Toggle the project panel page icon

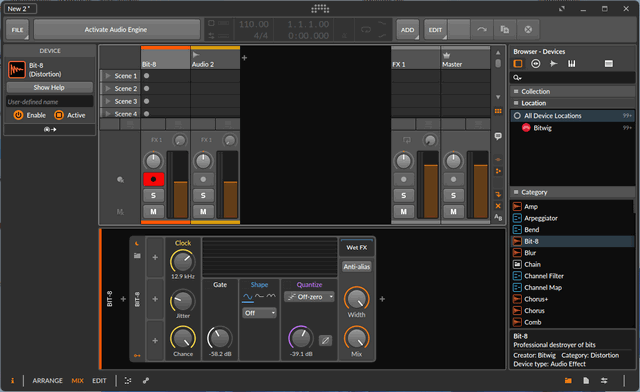coord(586,381)
